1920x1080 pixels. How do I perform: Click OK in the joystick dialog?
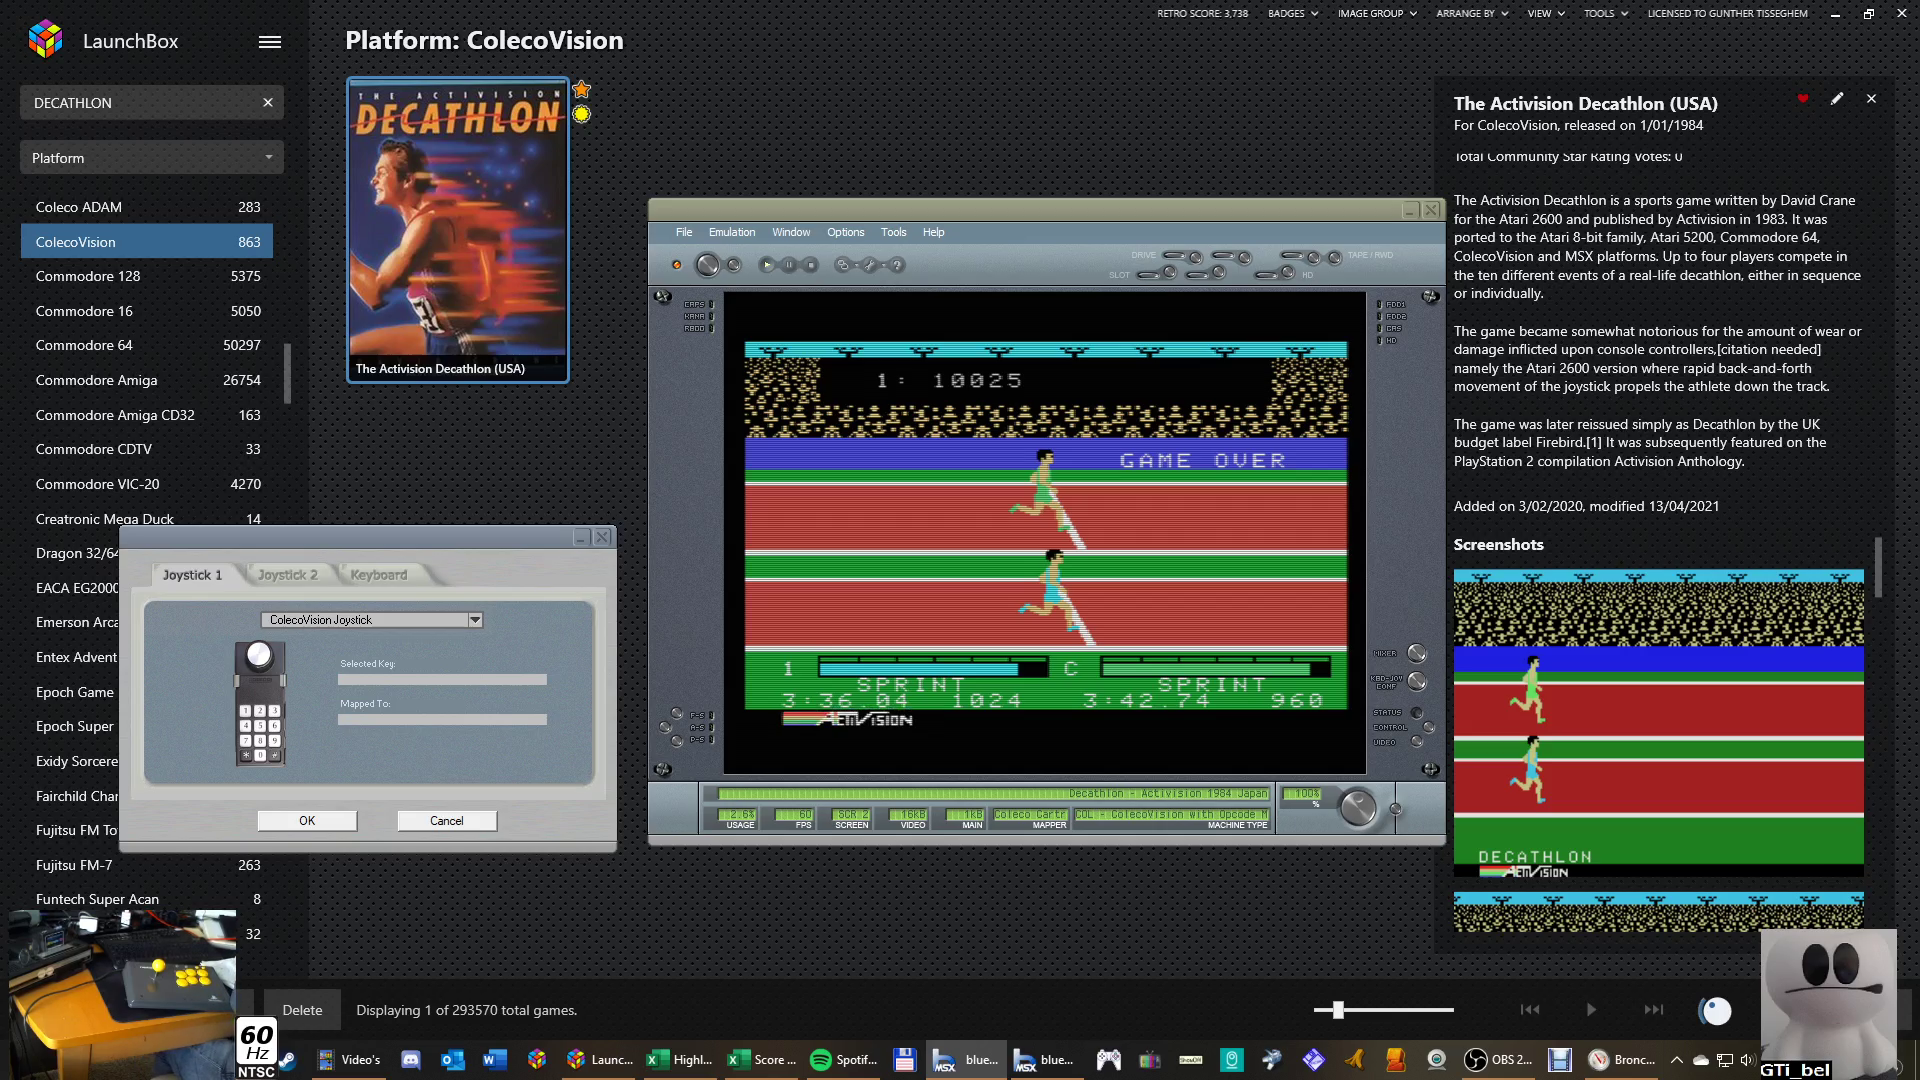[x=307, y=821]
